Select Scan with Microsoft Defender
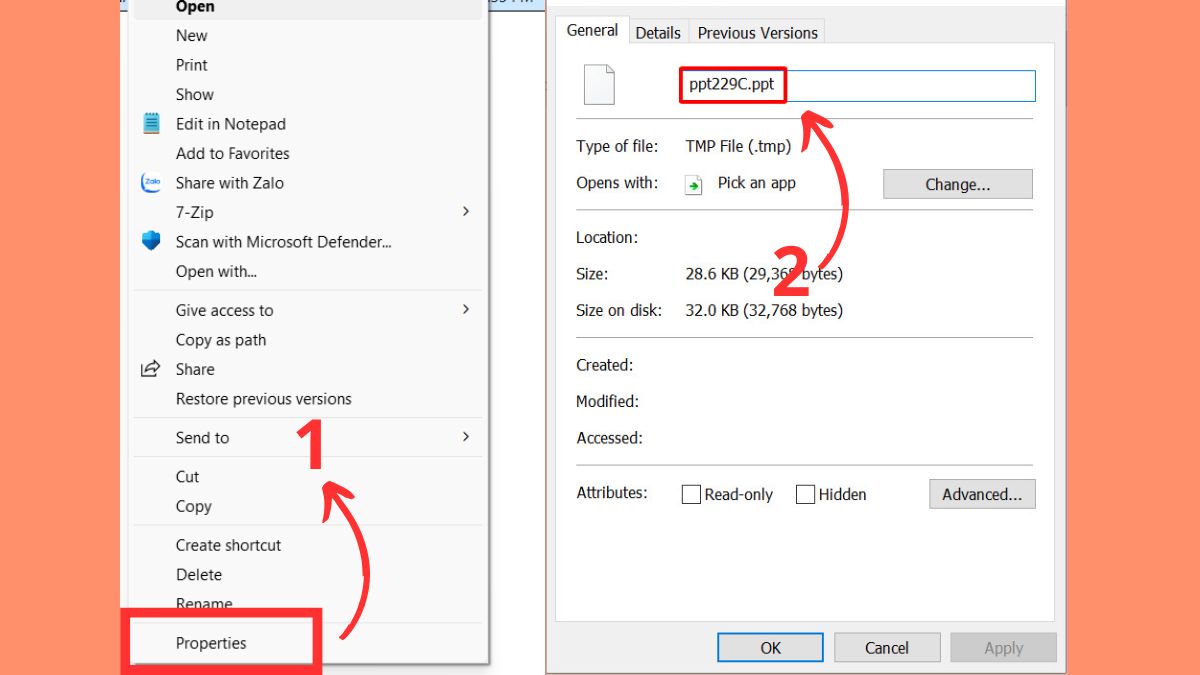Viewport: 1200px width, 675px height. tap(284, 241)
